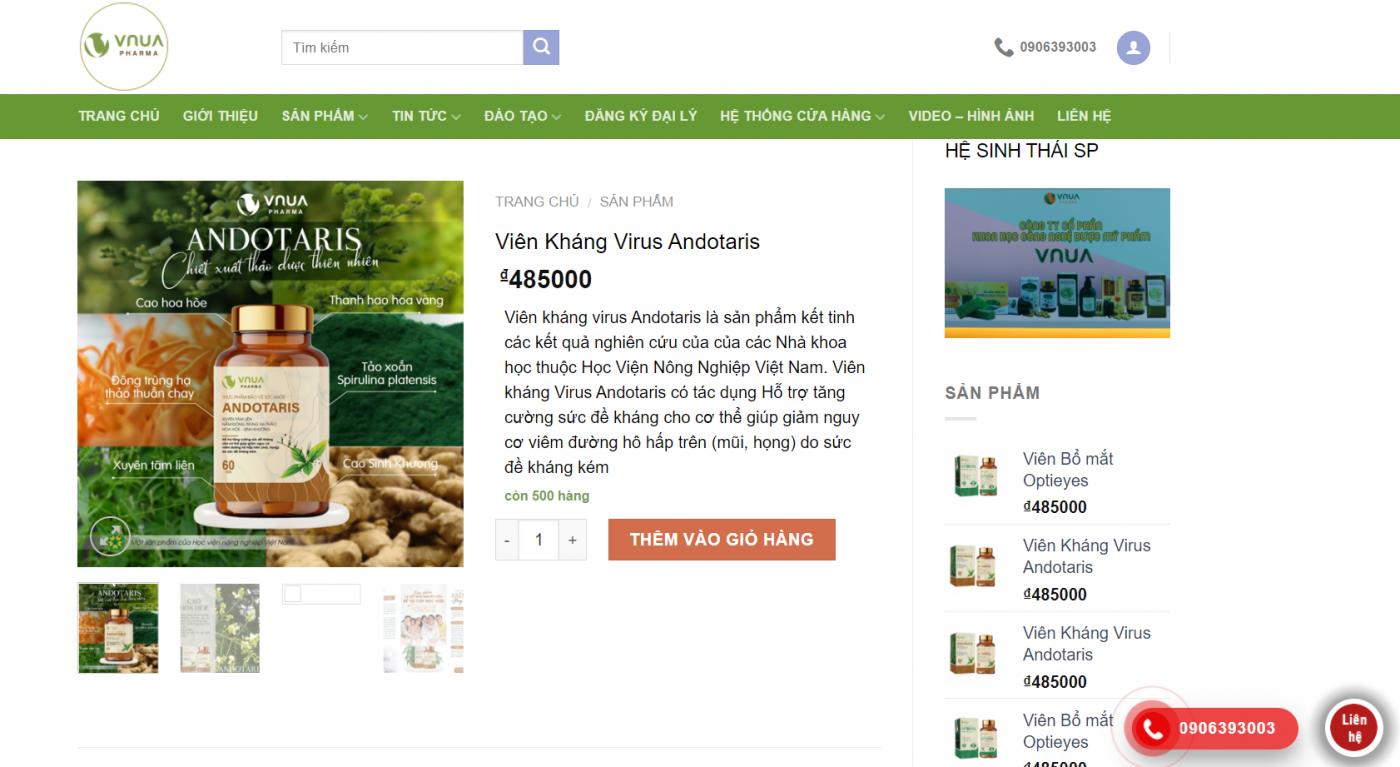Click the phone icon beside 0906393003 in header
Image resolution: width=1400 pixels, height=767 pixels.
[1004, 47]
